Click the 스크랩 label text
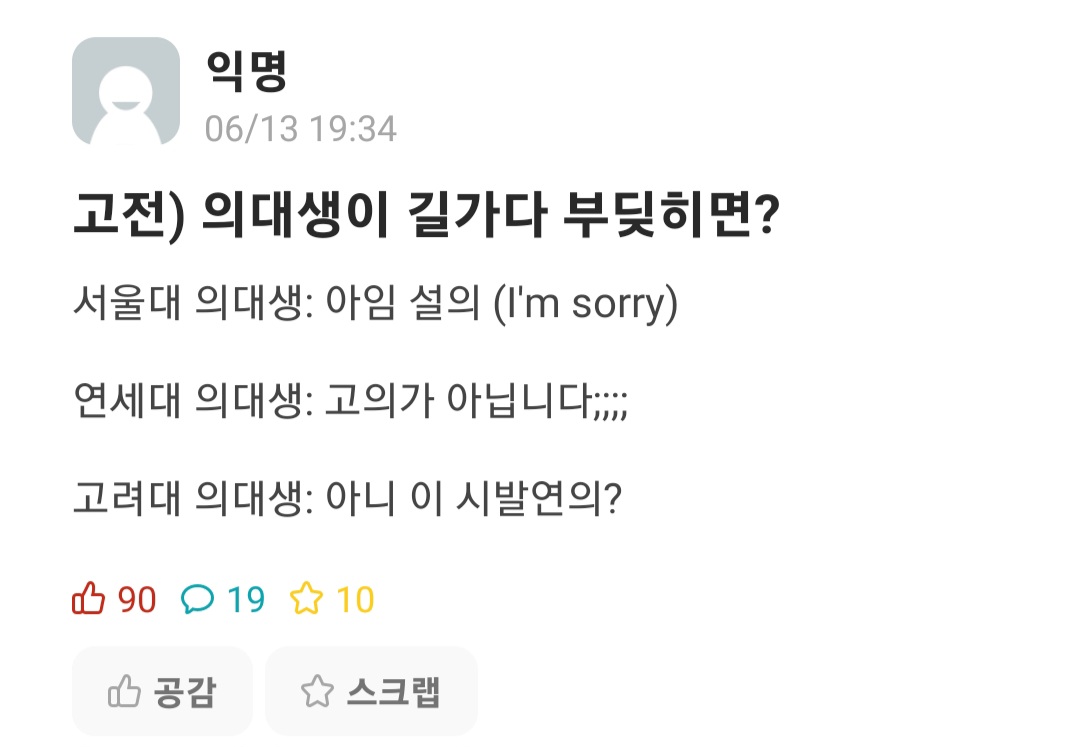1080x747 pixels. pos(393,691)
